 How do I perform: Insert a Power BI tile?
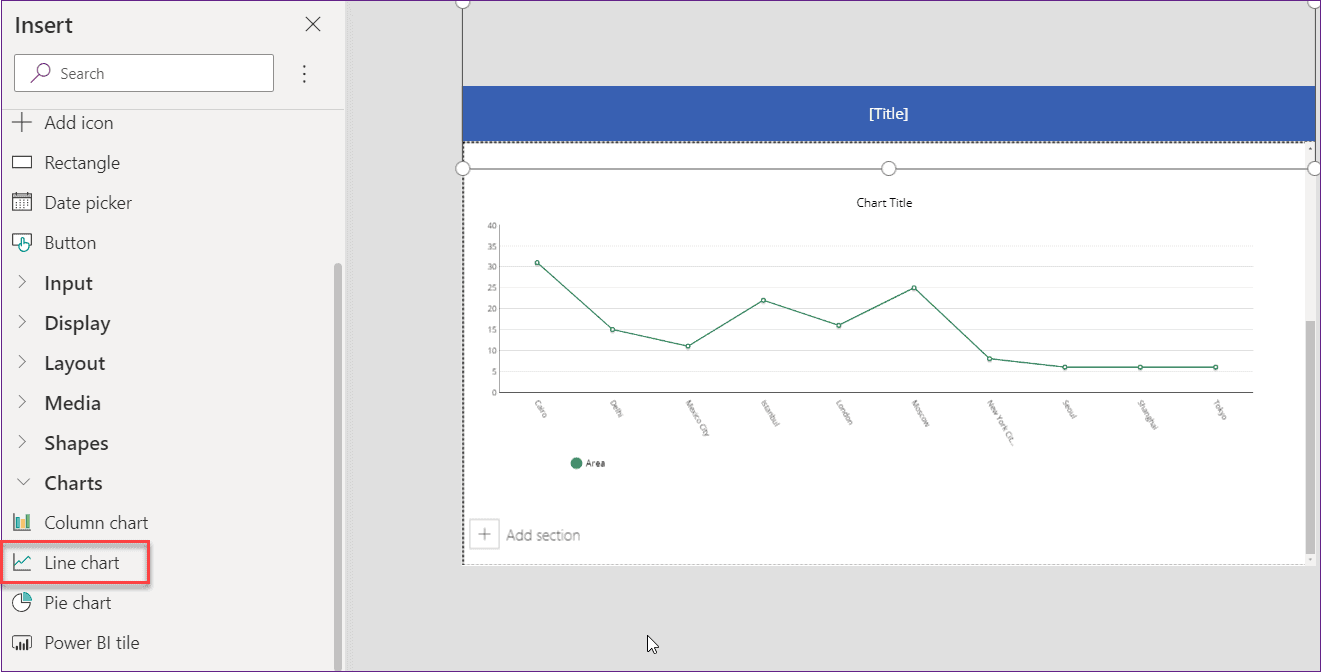tap(92, 643)
